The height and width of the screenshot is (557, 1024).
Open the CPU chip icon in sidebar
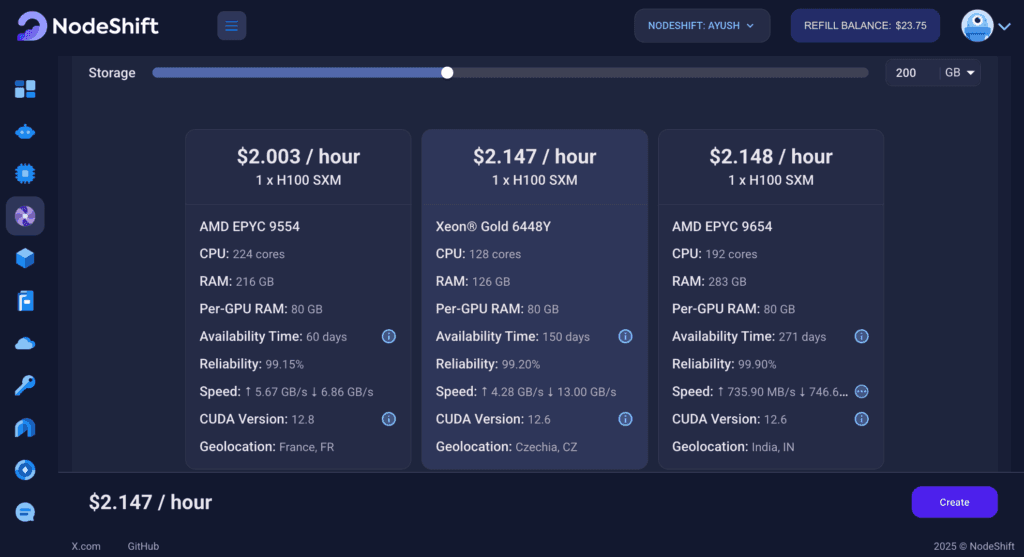25,174
